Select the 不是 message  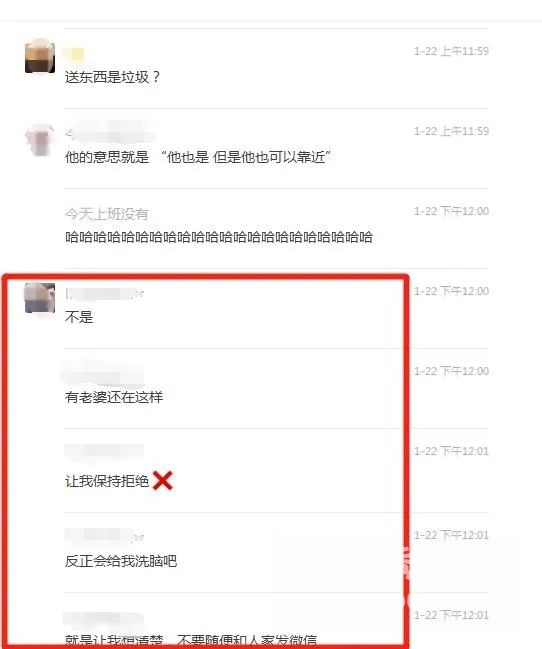coord(79,317)
